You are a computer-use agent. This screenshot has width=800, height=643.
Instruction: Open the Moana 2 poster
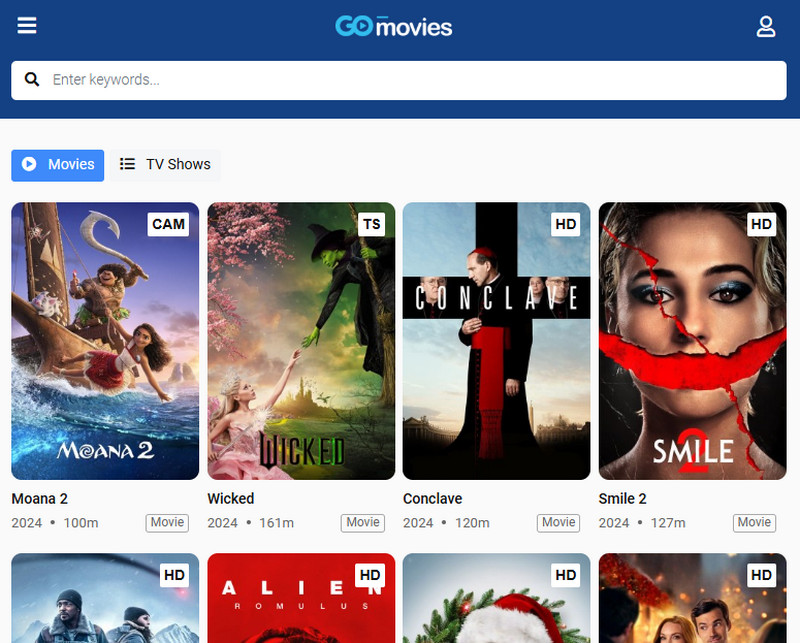pyautogui.click(x=105, y=341)
